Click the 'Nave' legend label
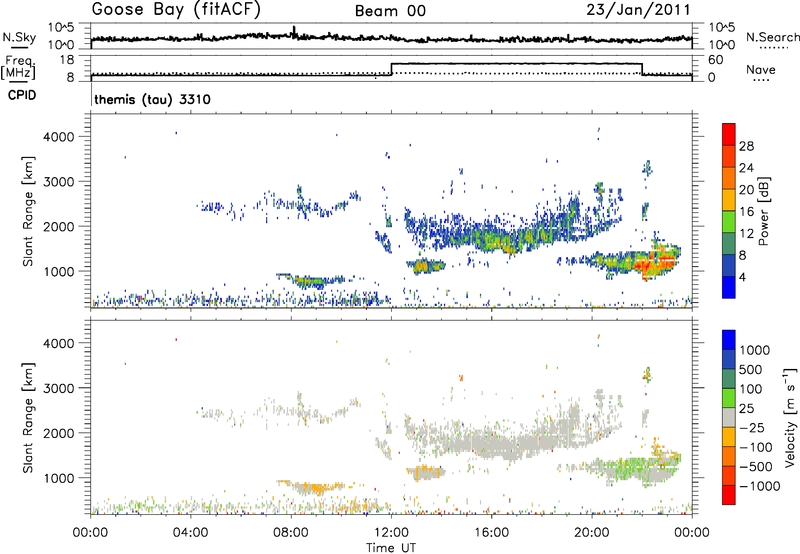Viewport: 800px width, 554px height. pos(761,69)
